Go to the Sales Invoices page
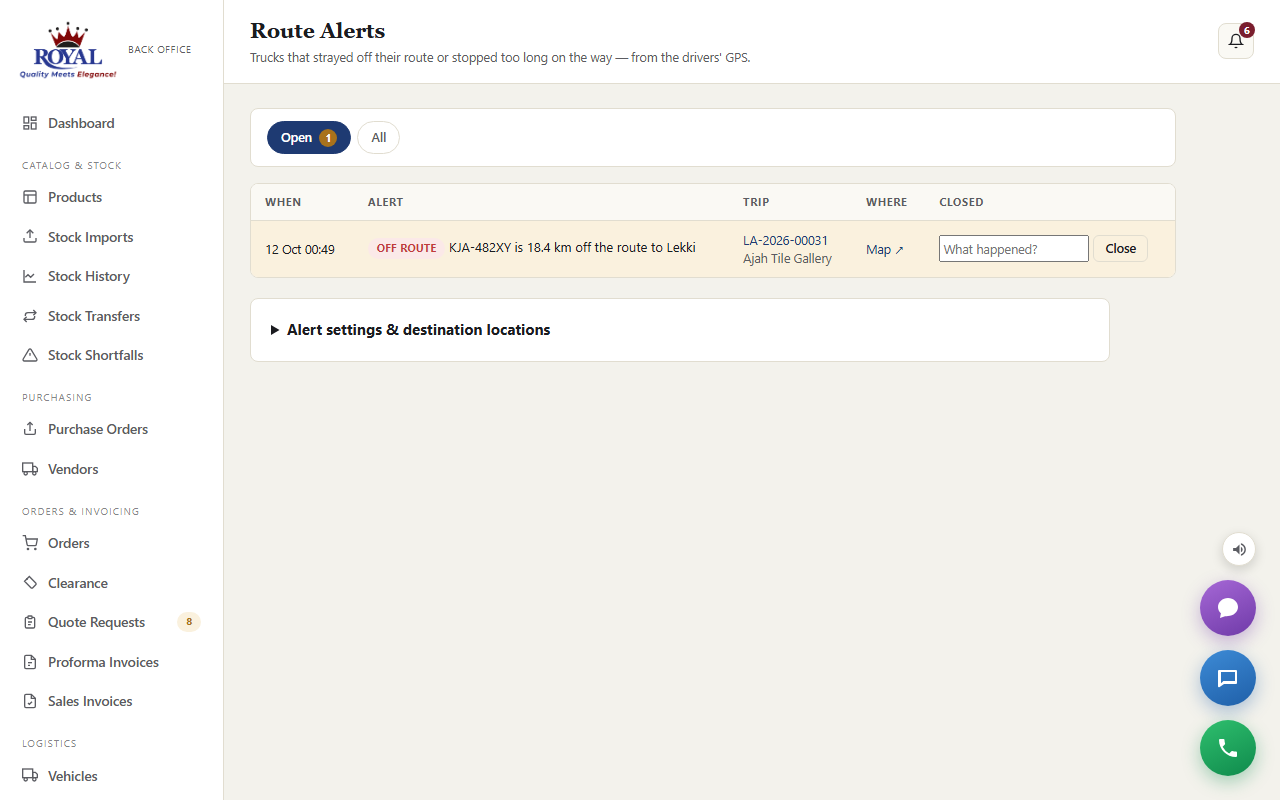This screenshot has width=1280, height=800. [111, 701]
